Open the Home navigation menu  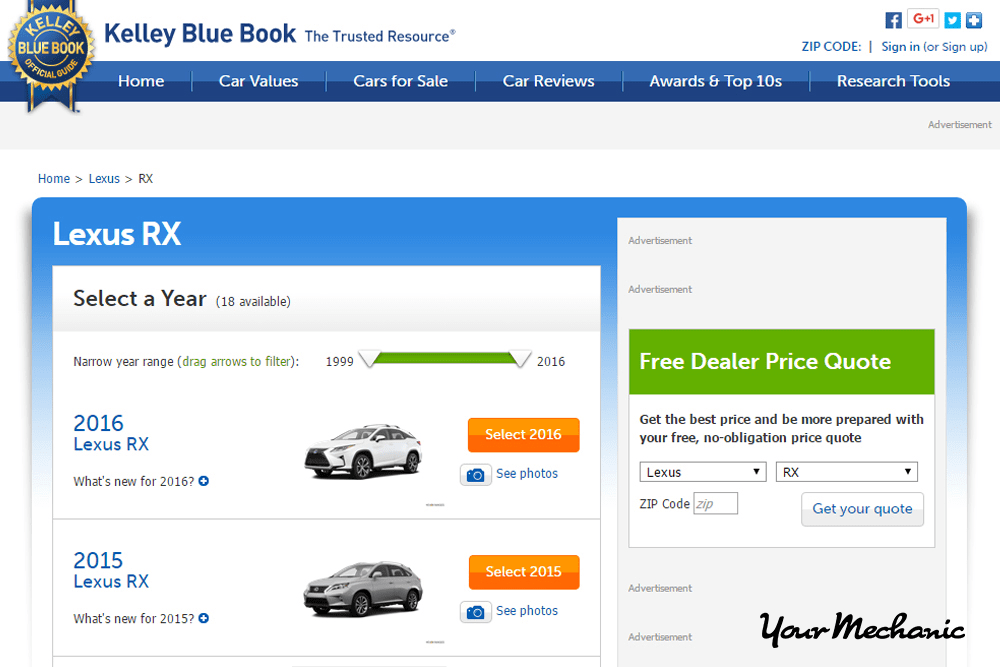coord(141,81)
